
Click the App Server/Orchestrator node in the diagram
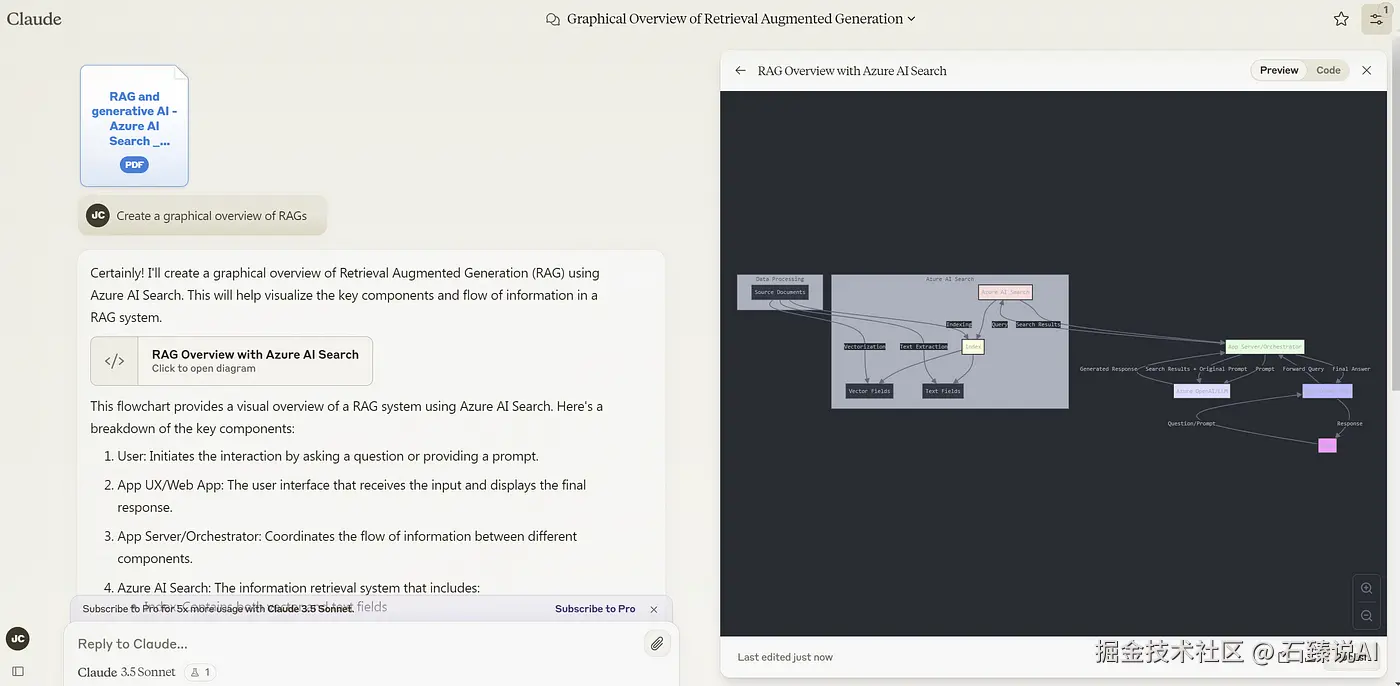click(x=1265, y=347)
